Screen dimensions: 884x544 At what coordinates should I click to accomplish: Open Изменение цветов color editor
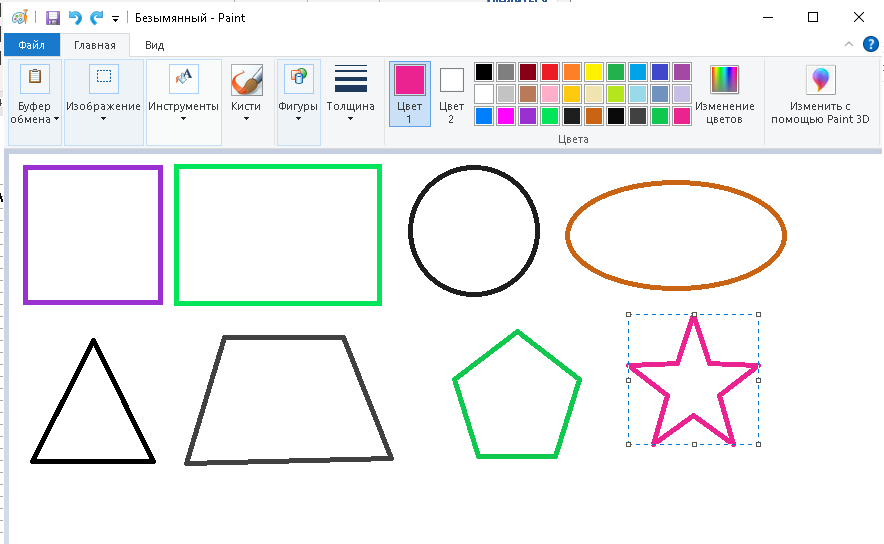724,94
